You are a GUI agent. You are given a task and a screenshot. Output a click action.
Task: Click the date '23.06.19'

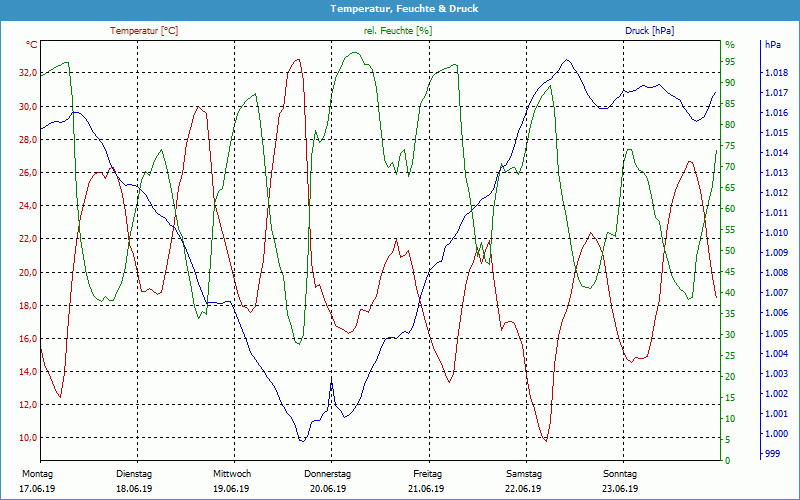(x=620, y=489)
